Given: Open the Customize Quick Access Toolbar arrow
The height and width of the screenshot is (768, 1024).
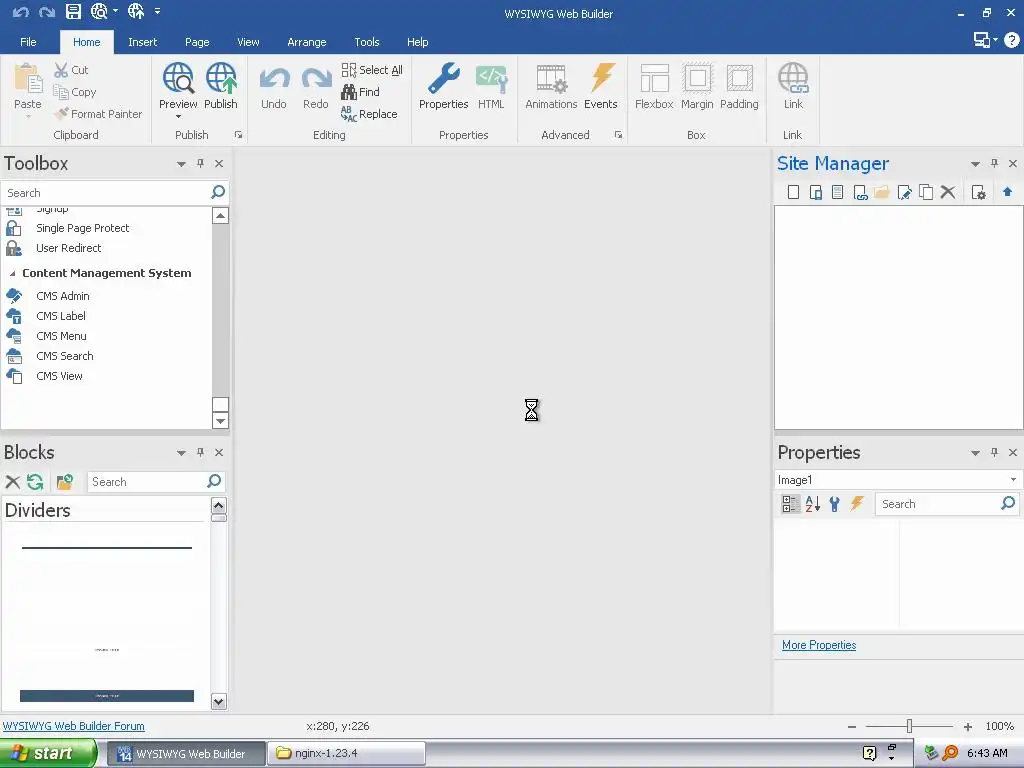Looking at the screenshot, I should (157, 12).
